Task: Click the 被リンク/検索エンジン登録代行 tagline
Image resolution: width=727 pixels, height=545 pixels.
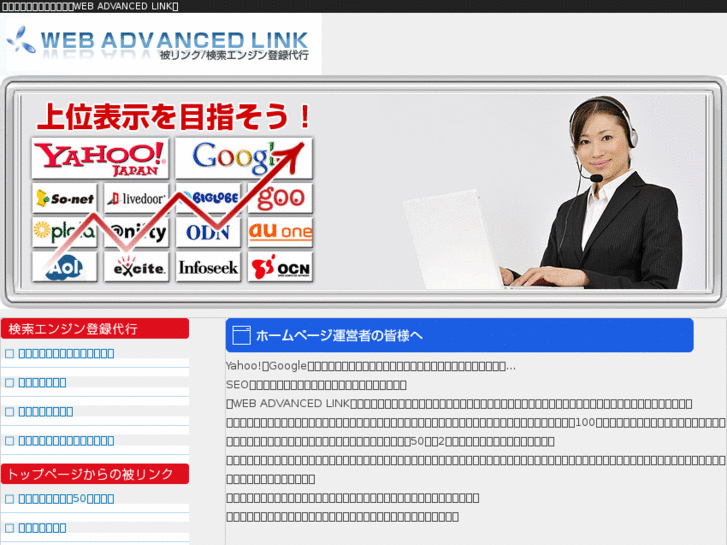Action: (x=234, y=55)
